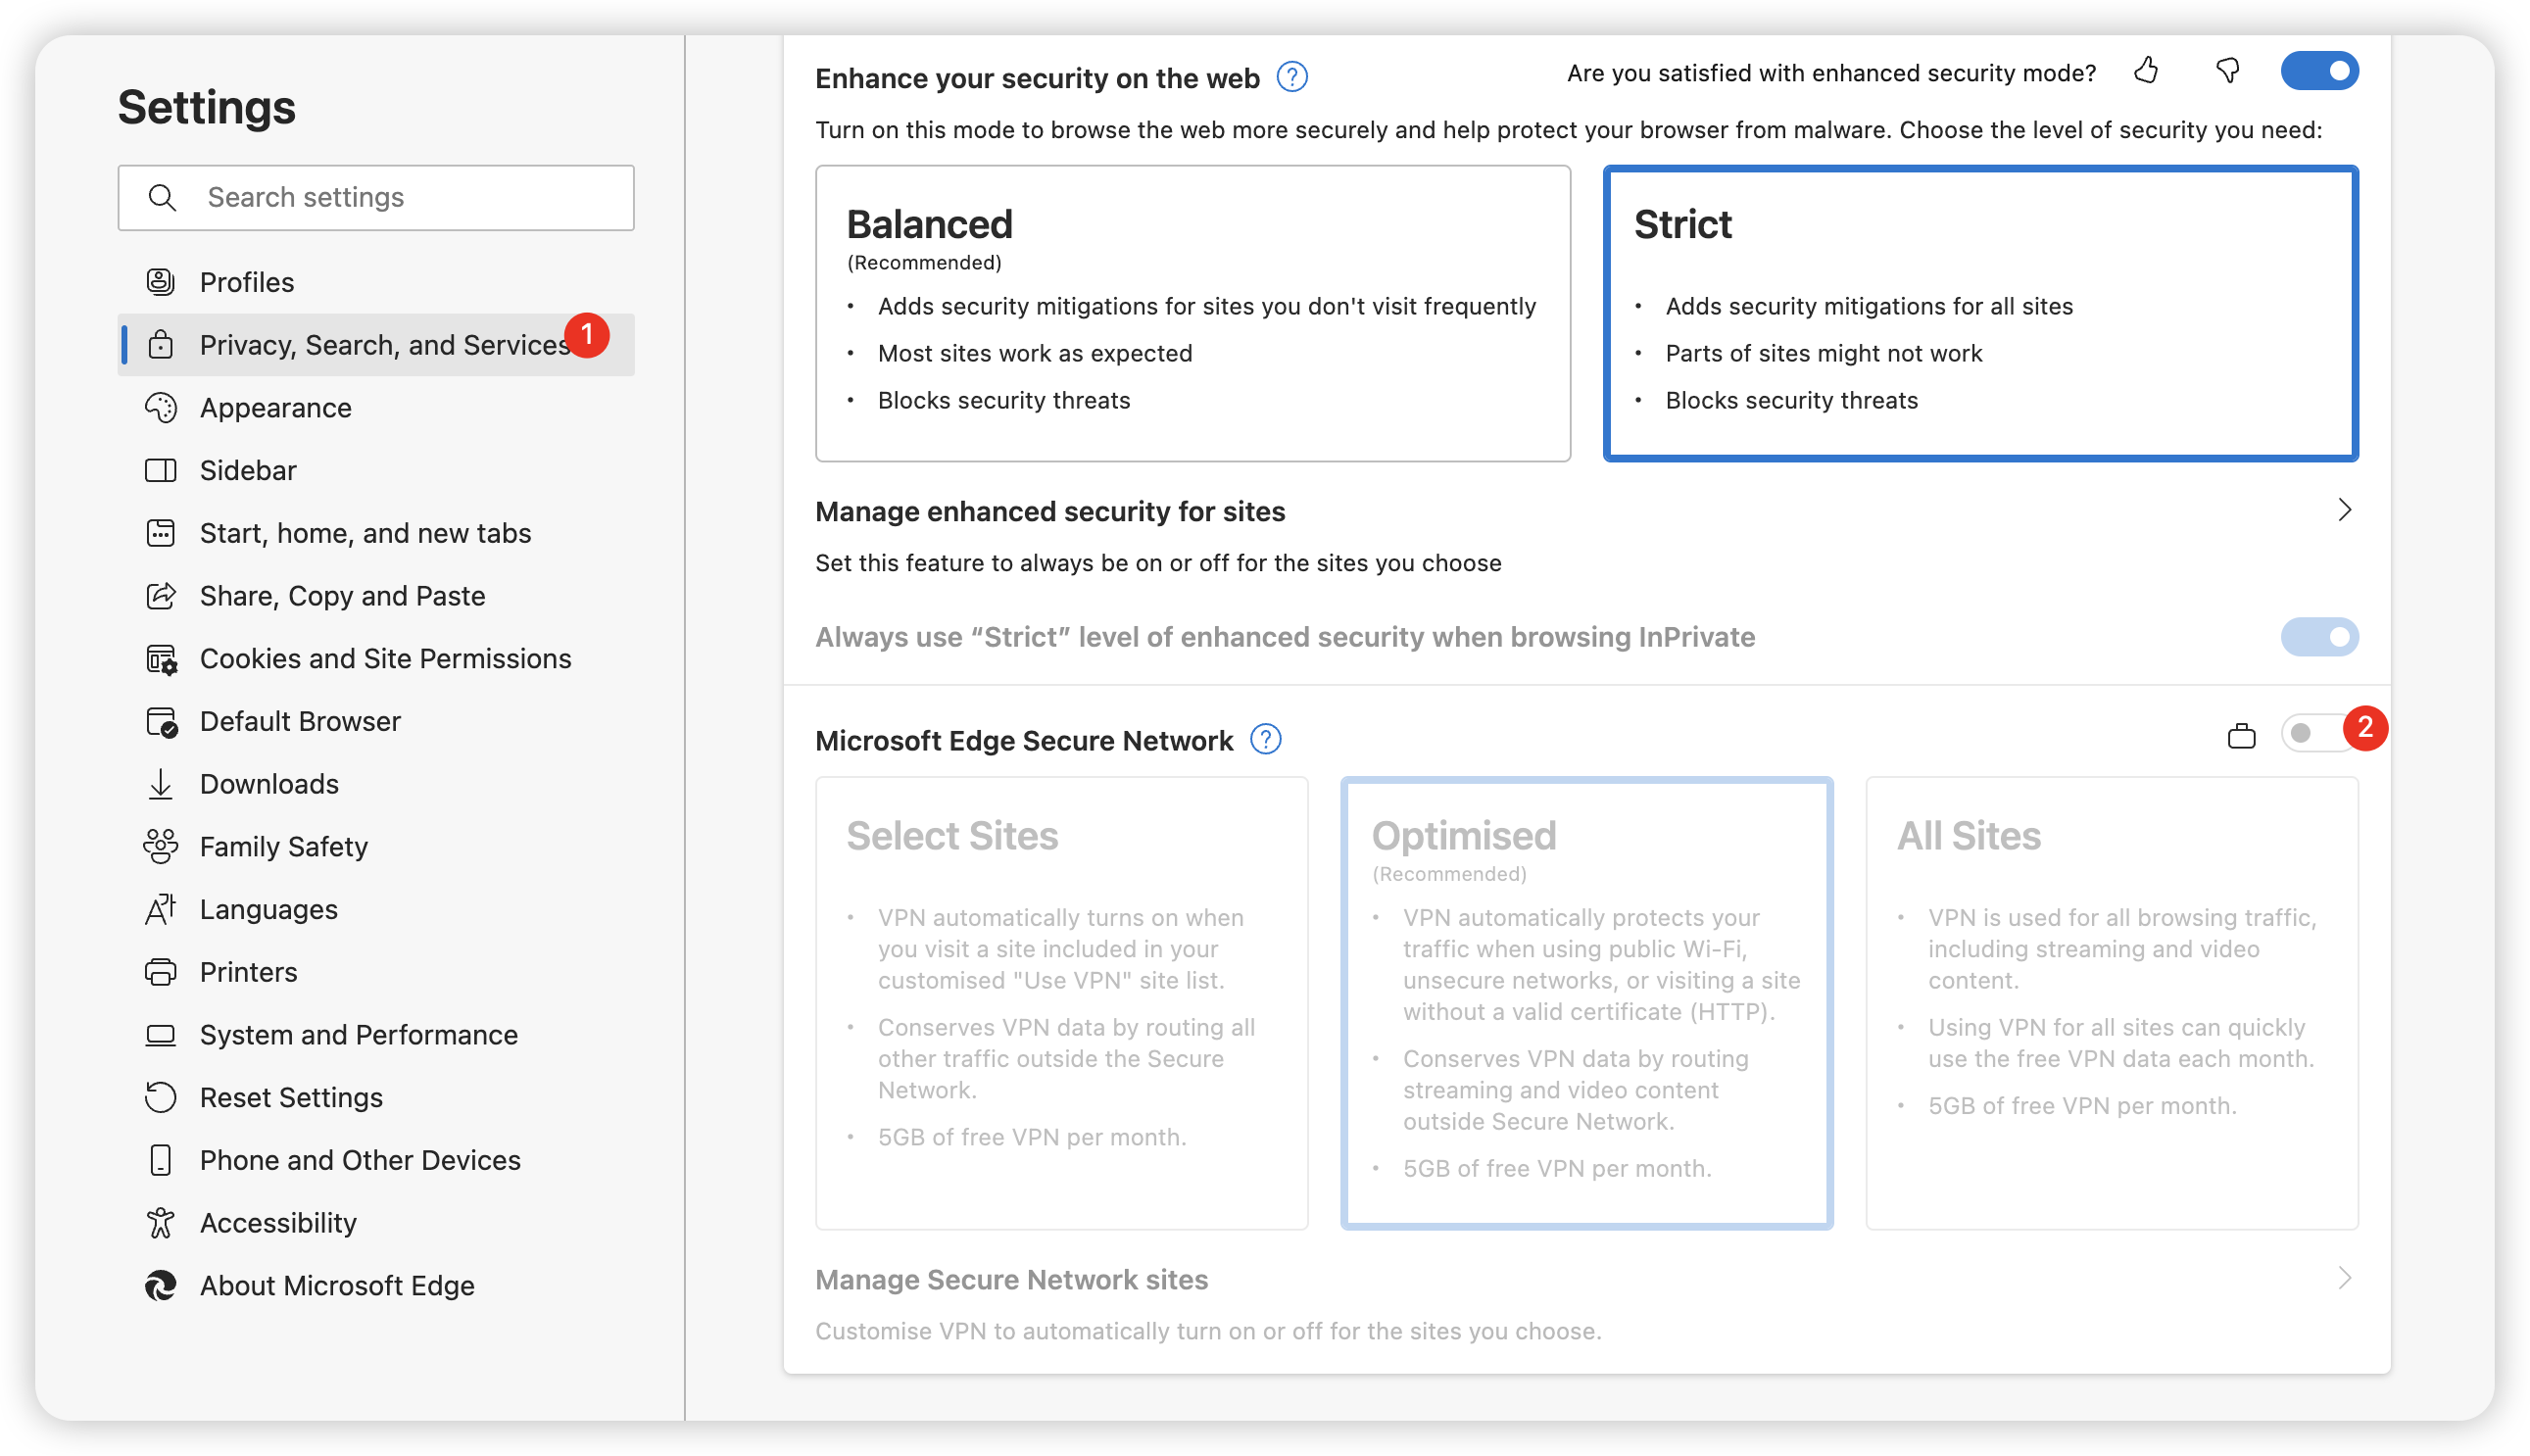Turn off enhanced security mode toggle
This screenshot has height=1456, width=2530.
point(2319,71)
